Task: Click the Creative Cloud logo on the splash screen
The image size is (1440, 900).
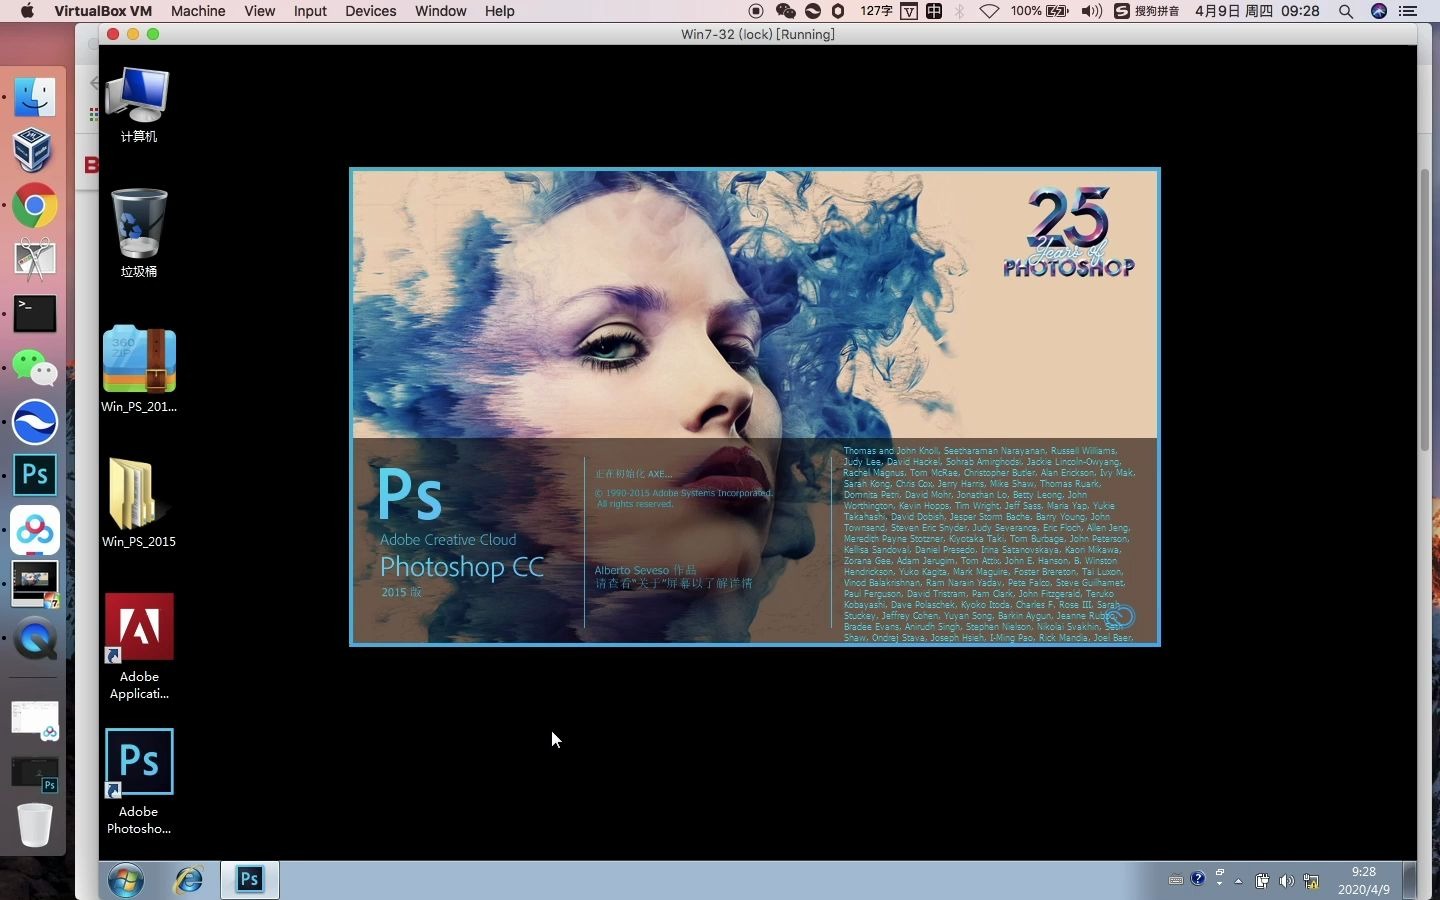Action: click(1120, 616)
